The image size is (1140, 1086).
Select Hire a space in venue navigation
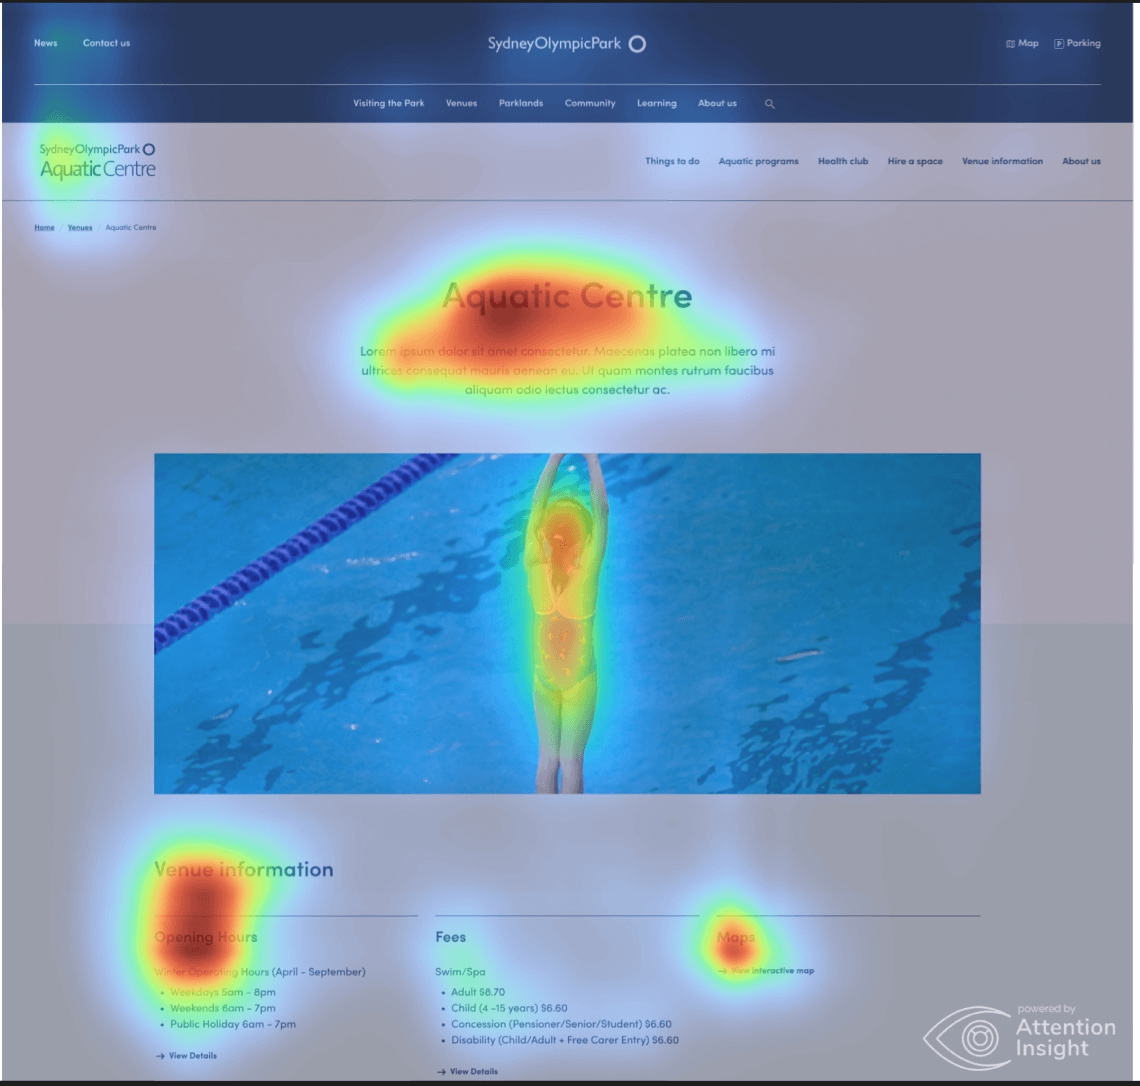915,161
